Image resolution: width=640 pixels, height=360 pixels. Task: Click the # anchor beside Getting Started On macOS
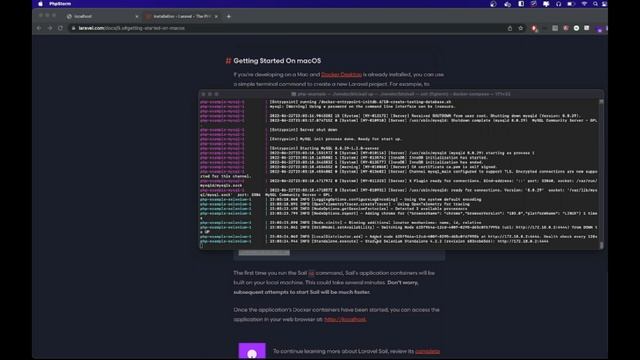pos(228,61)
